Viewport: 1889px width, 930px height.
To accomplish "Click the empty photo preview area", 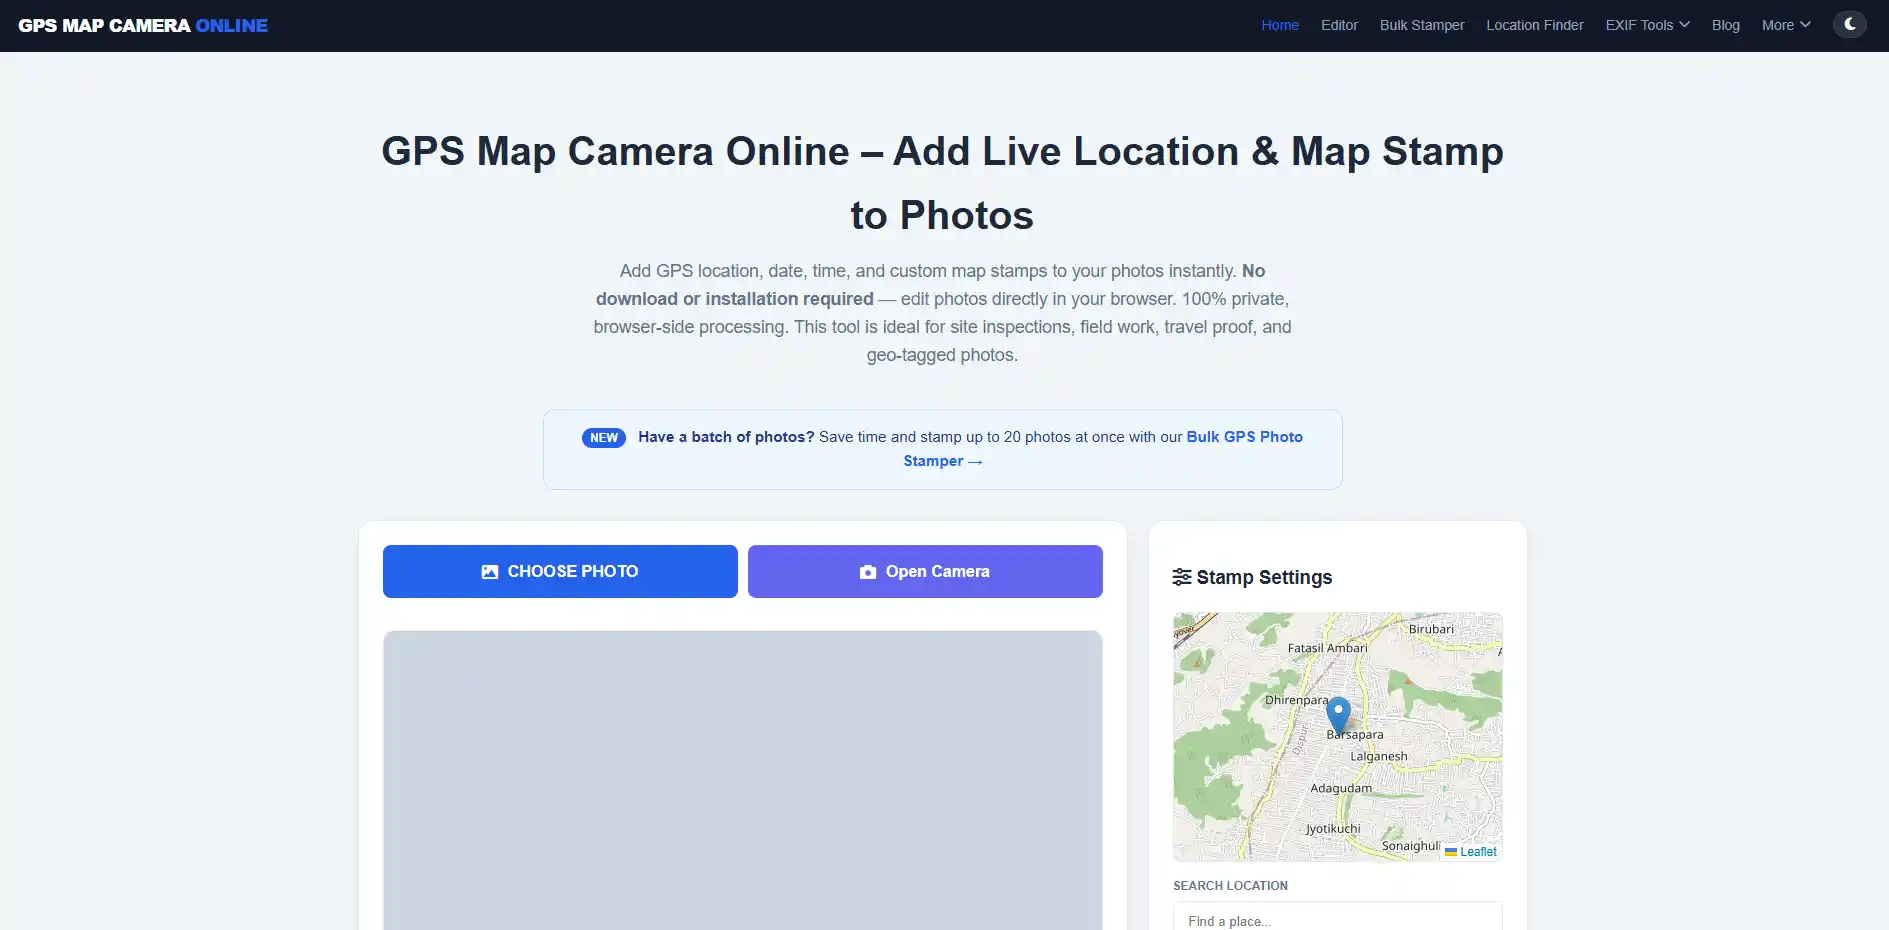I will tap(743, 780).
